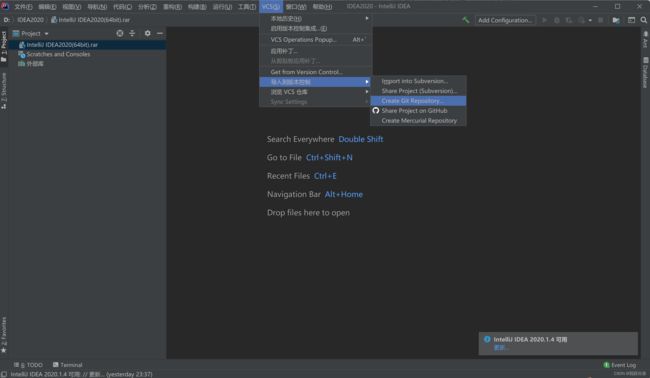The height and width of the screenshot is (378, 650).
Task: Open the 导航(N) menu
Action: tap(97, 7)
